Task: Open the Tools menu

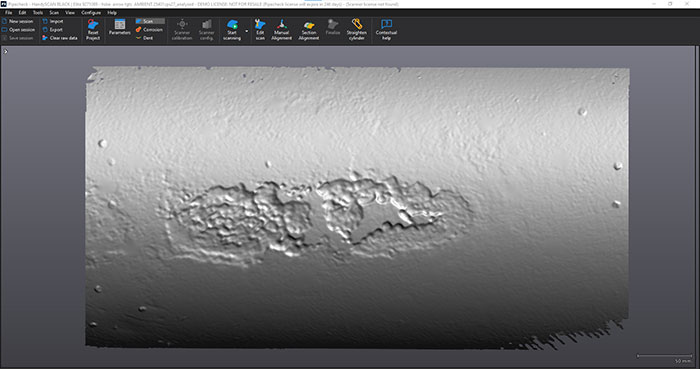Action: [x=38, y=12]
